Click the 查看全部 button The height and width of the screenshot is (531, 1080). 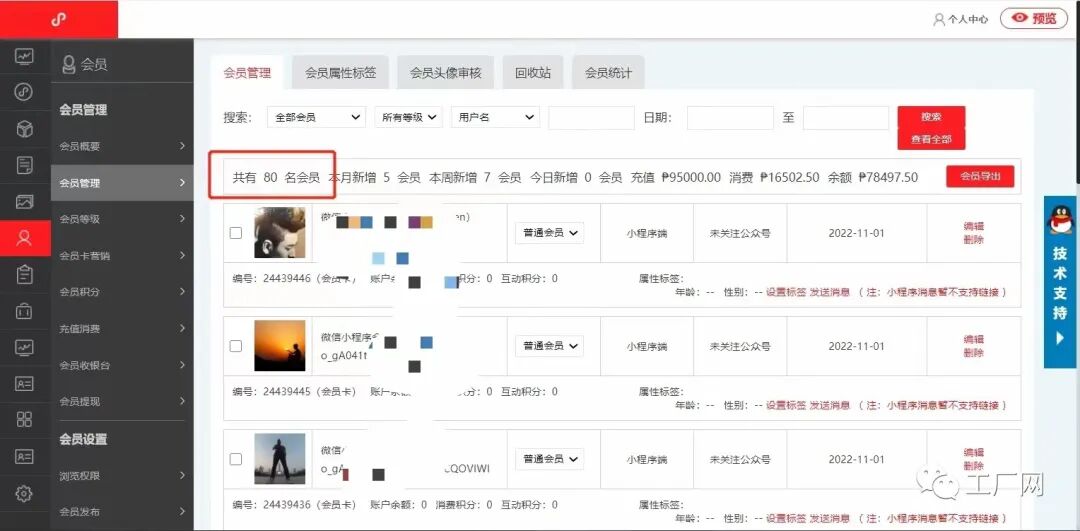(x=931, y=138)
